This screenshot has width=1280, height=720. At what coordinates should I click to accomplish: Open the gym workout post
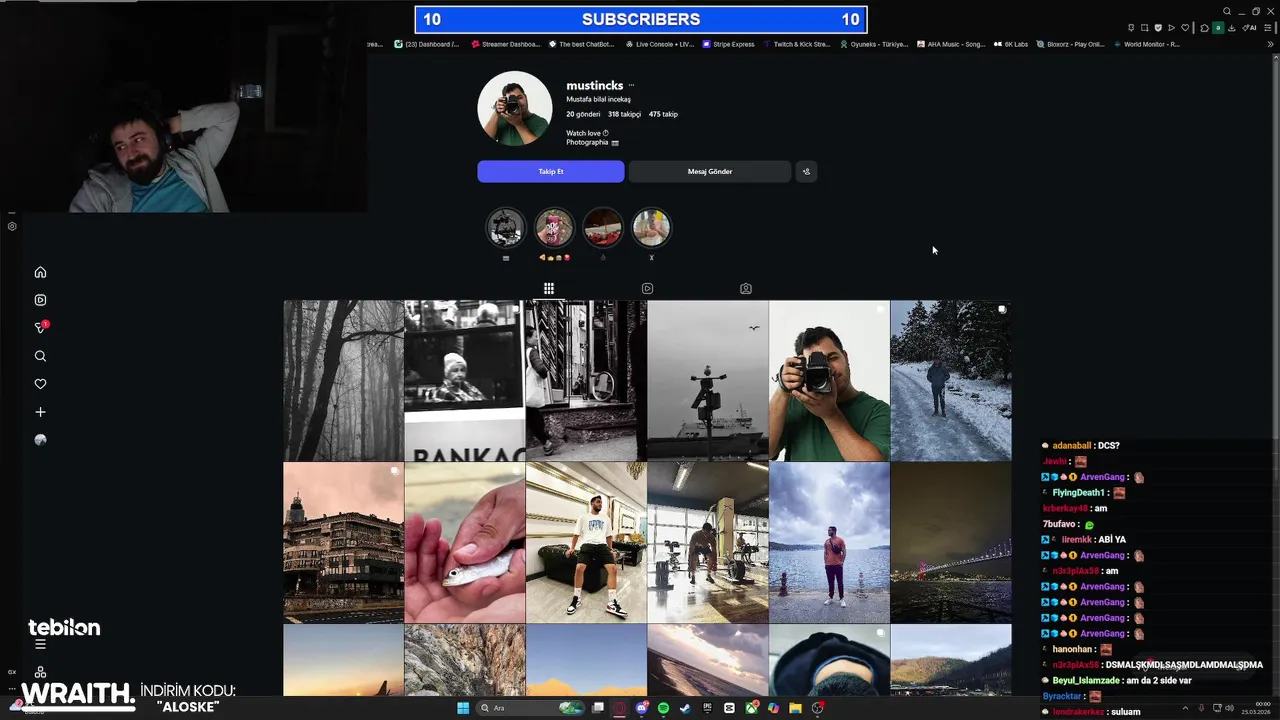(708, 542)
